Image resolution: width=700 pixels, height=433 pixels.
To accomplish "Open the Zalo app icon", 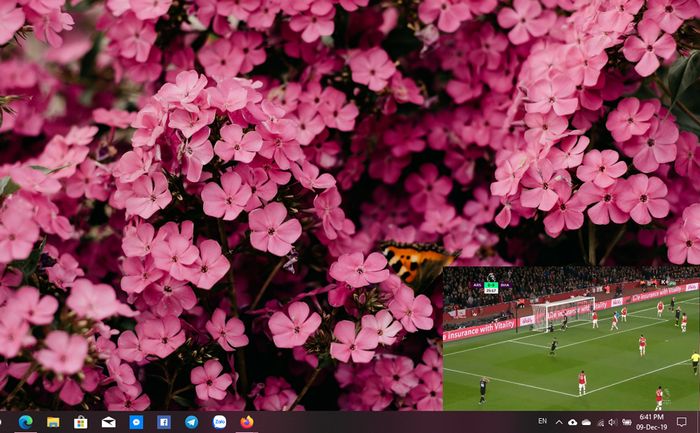I will [219, 422].
